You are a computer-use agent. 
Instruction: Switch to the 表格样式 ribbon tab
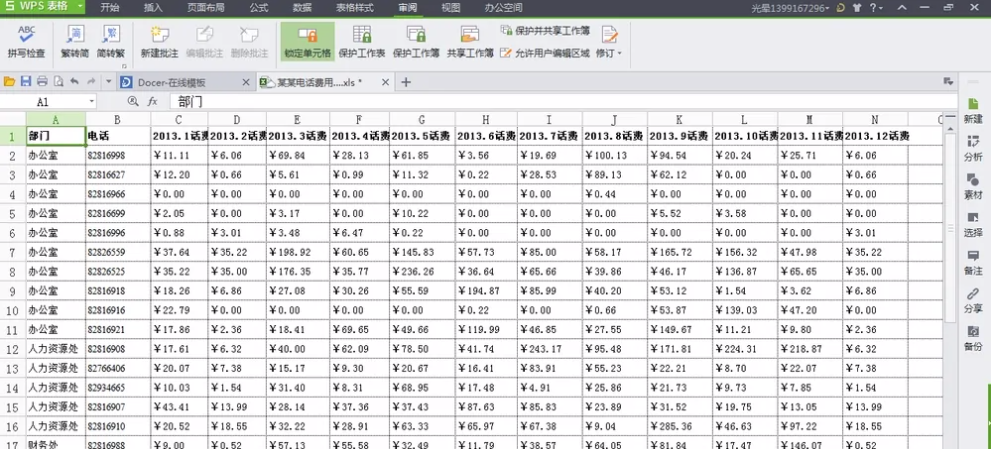355,8
